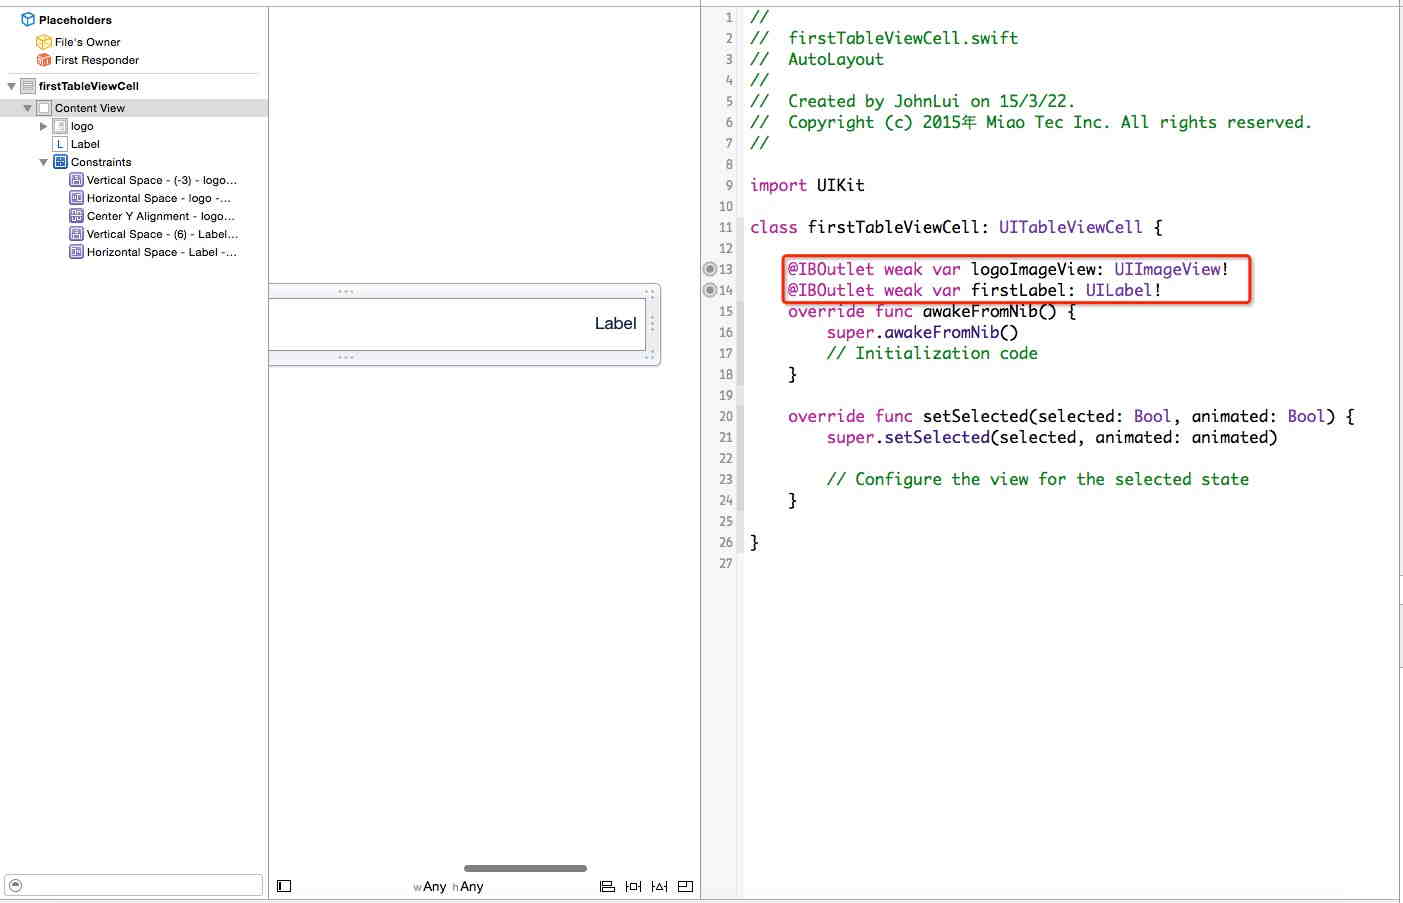The width and height of the screenshot is (1403, 903).
Task: Click the Horizontal Space Label constraint icon
Action: click(x=76, y=252)
